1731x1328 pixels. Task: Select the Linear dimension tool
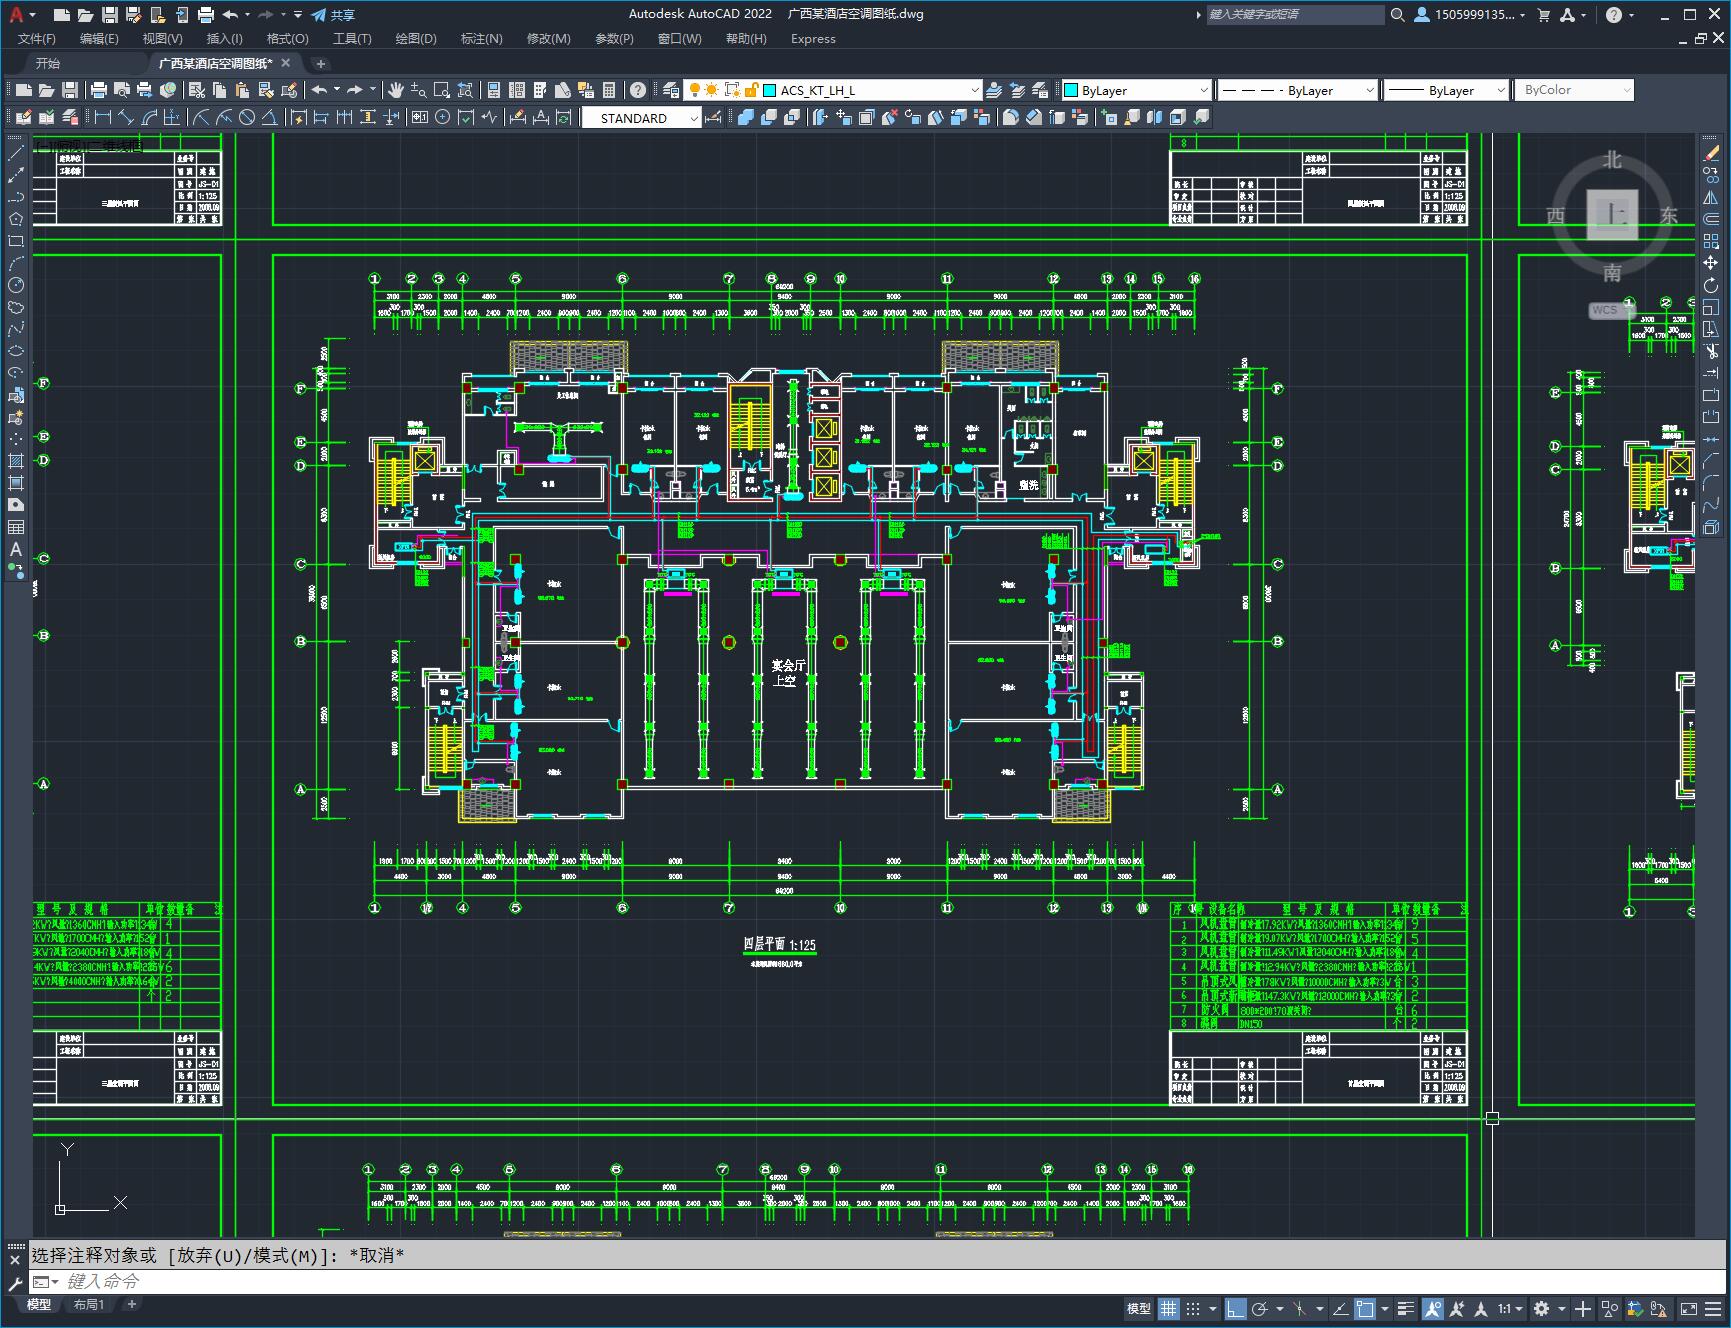pyautogui.click(x=103, y=117)
